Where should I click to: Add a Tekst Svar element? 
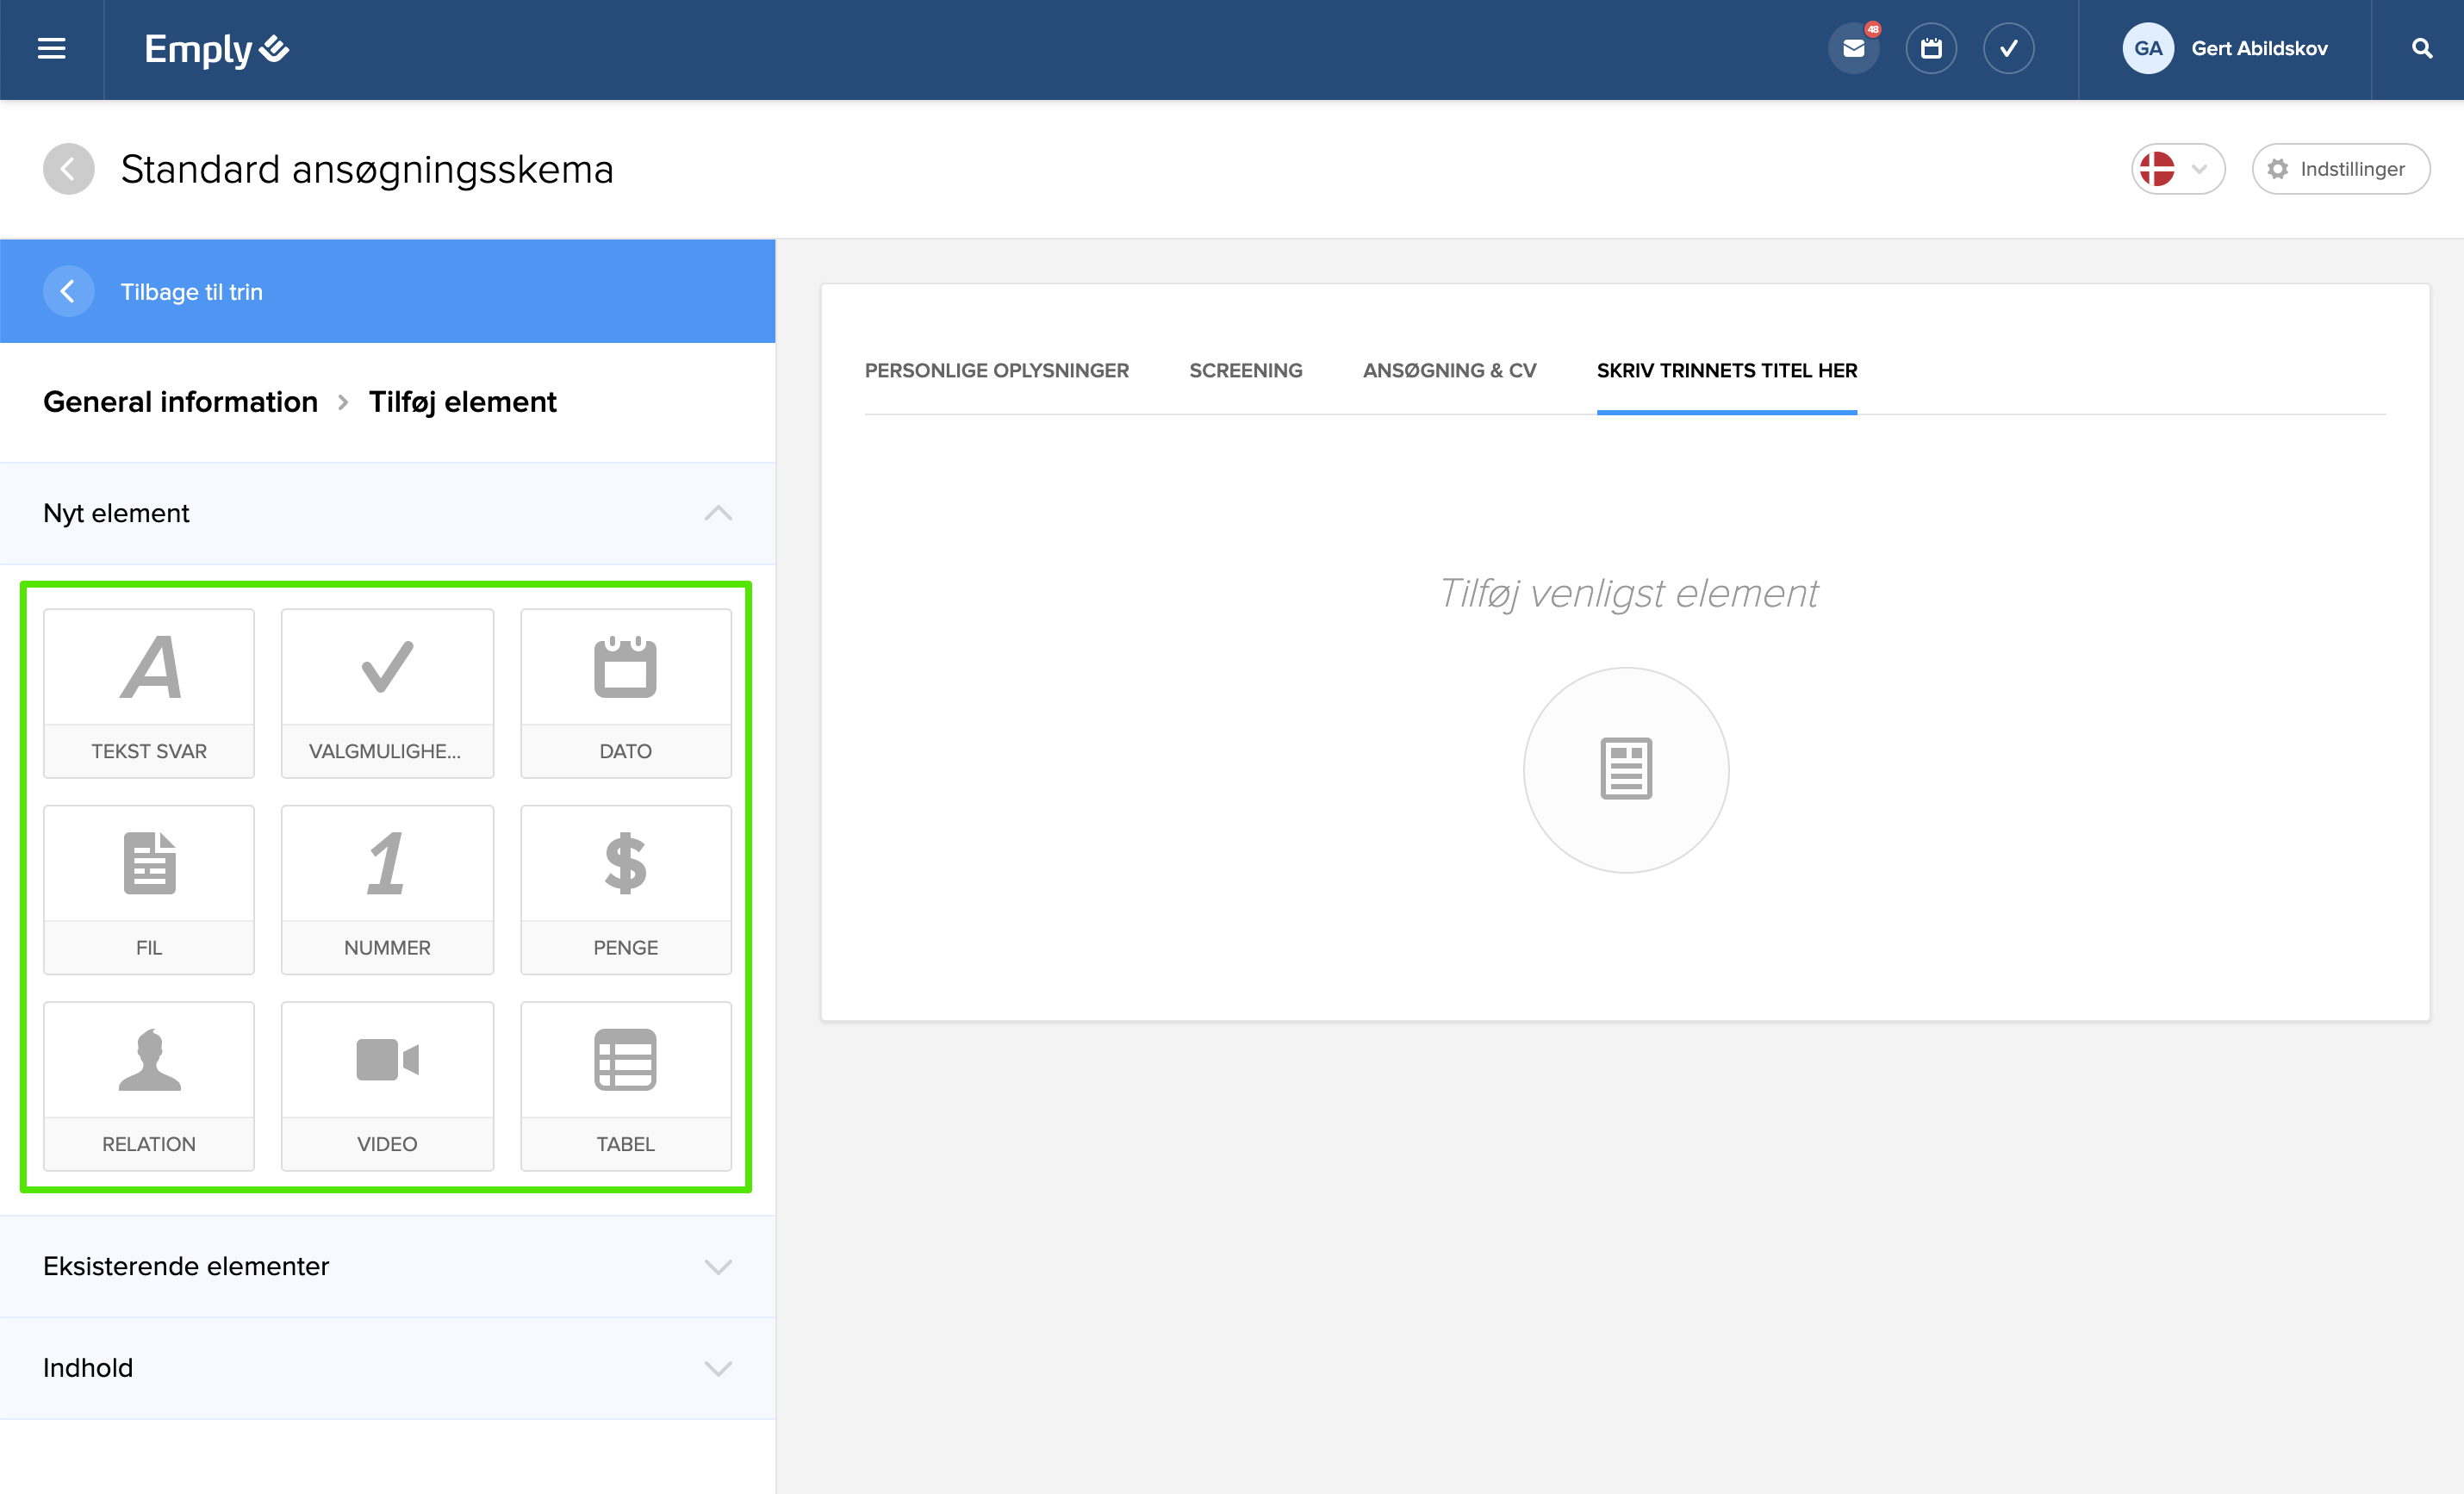[149, 692]
